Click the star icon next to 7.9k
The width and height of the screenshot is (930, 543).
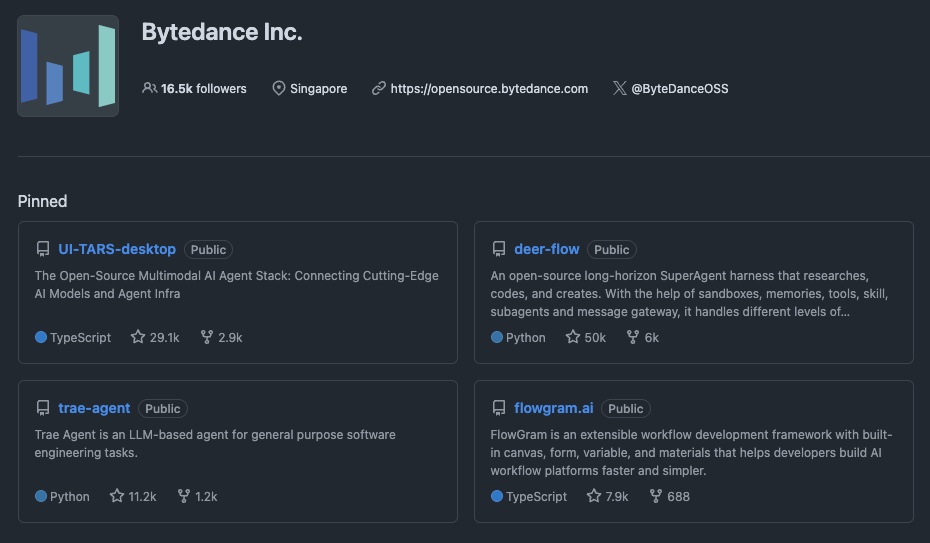click(594, 496)
